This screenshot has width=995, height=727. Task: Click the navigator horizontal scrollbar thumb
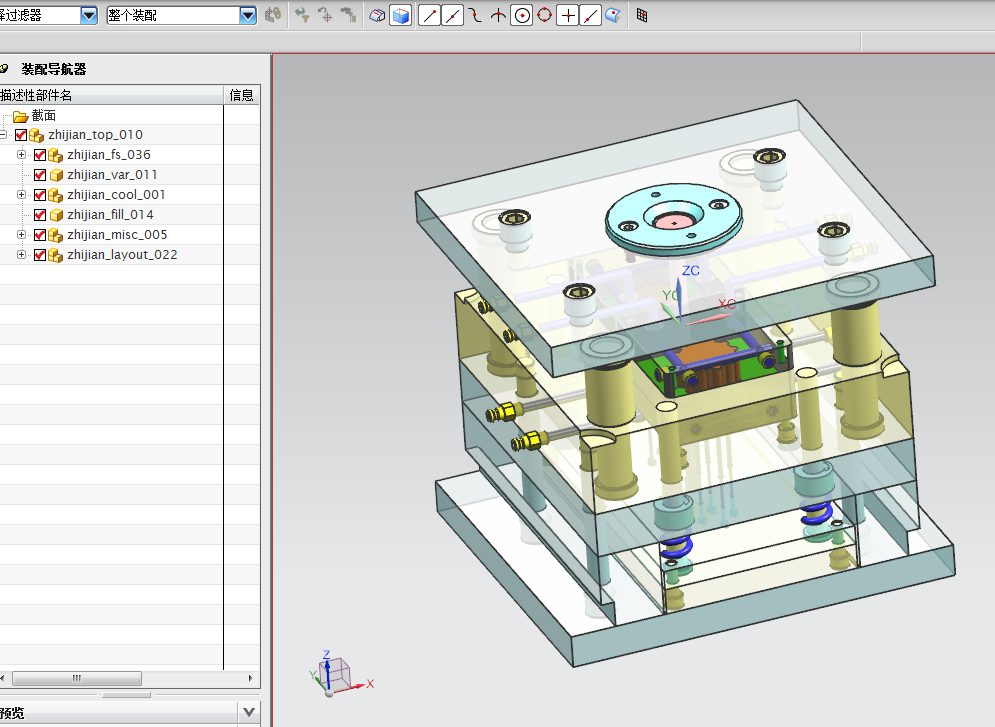tap(77, 678)
